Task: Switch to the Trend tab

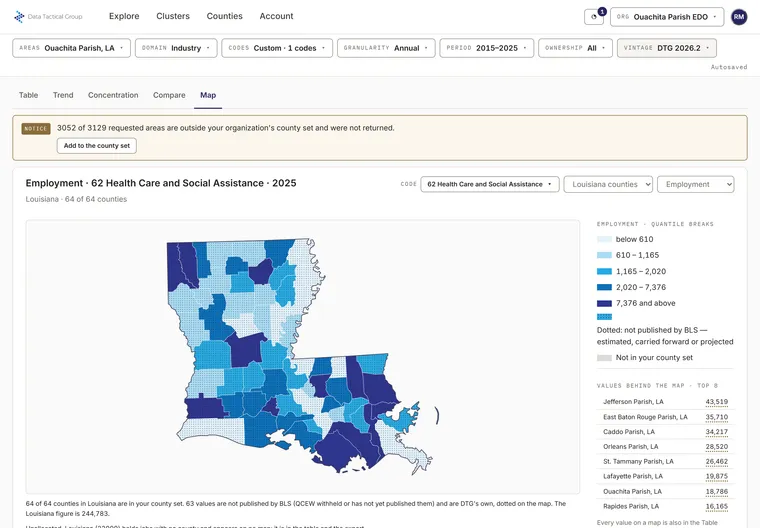Action: click(x=63, y=95)
